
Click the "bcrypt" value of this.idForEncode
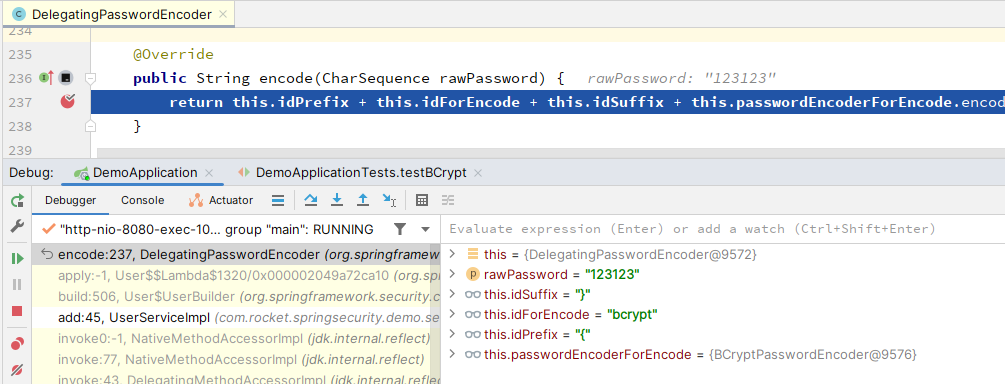pos(633,314)
